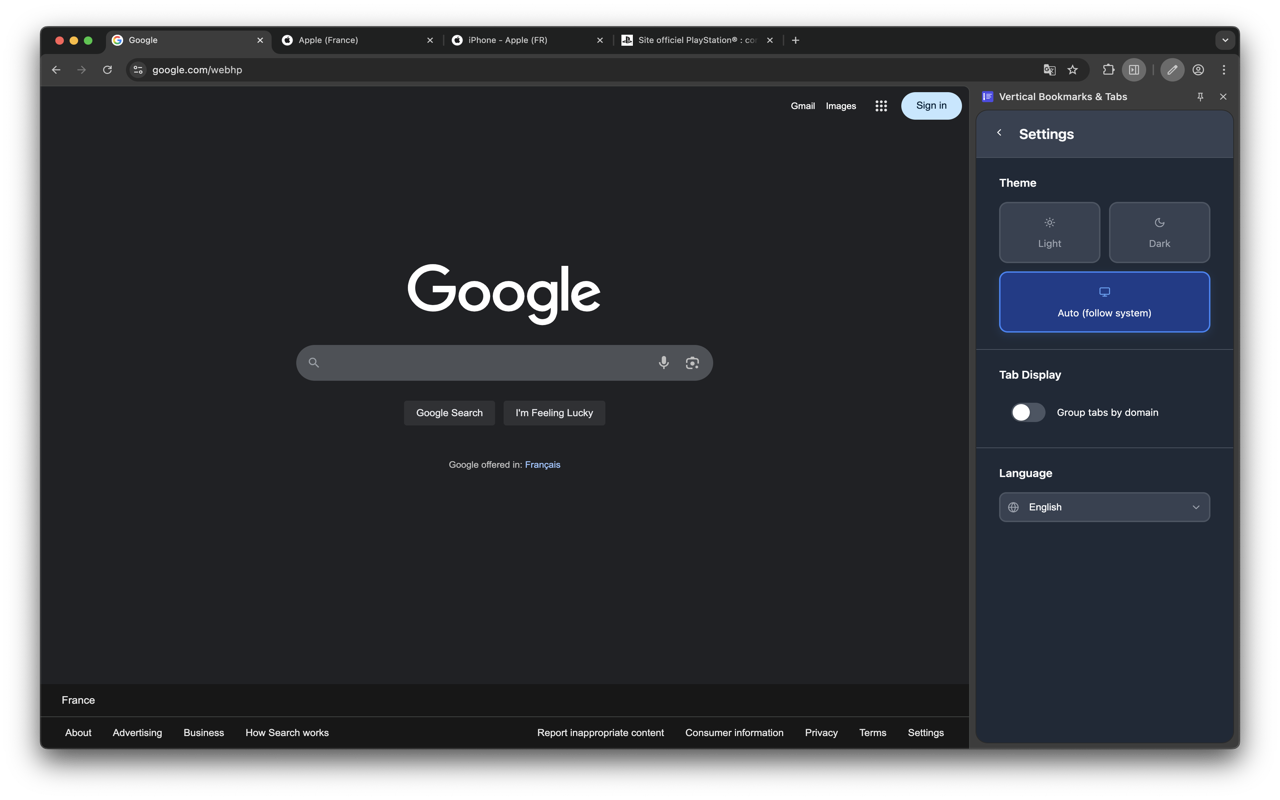Open the Language dropdown showing English
The width and height of the screenshot is (1280, 800).
coord(1104,507)
